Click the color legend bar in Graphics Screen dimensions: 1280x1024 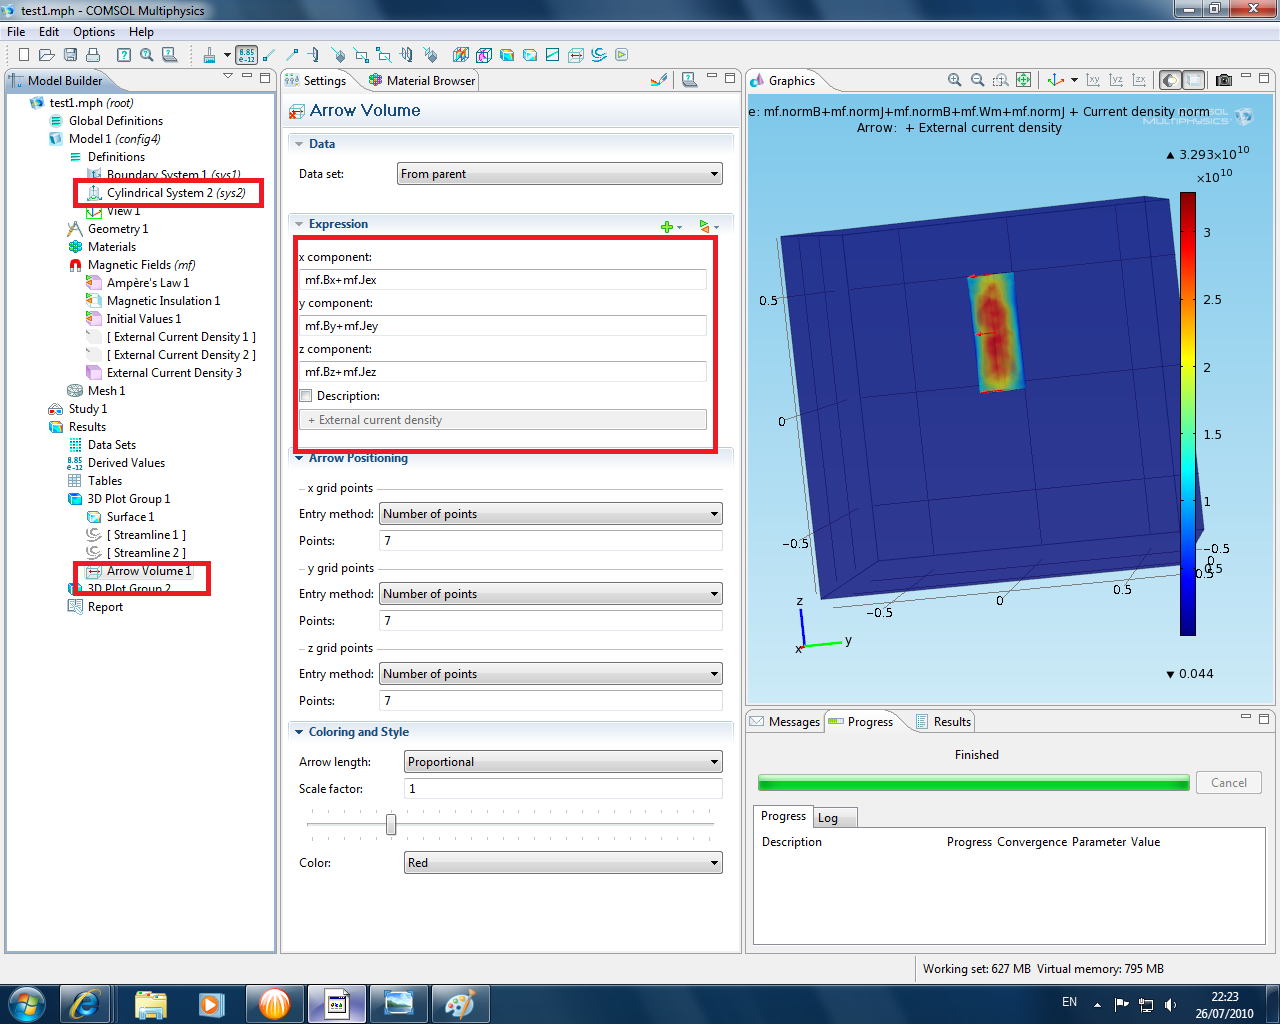click(x=1188, y=413)
